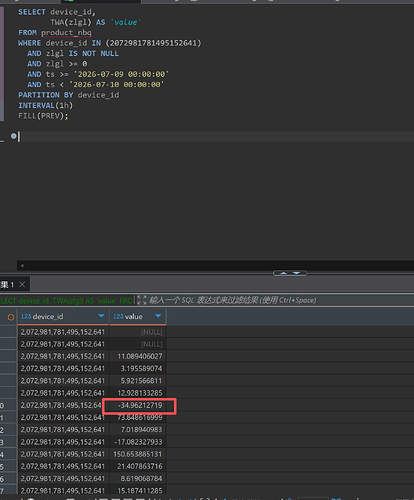Screen dimensions: 414x500
Task: Click the numeric type icon beside device_id header
Action: click(26, 316)
